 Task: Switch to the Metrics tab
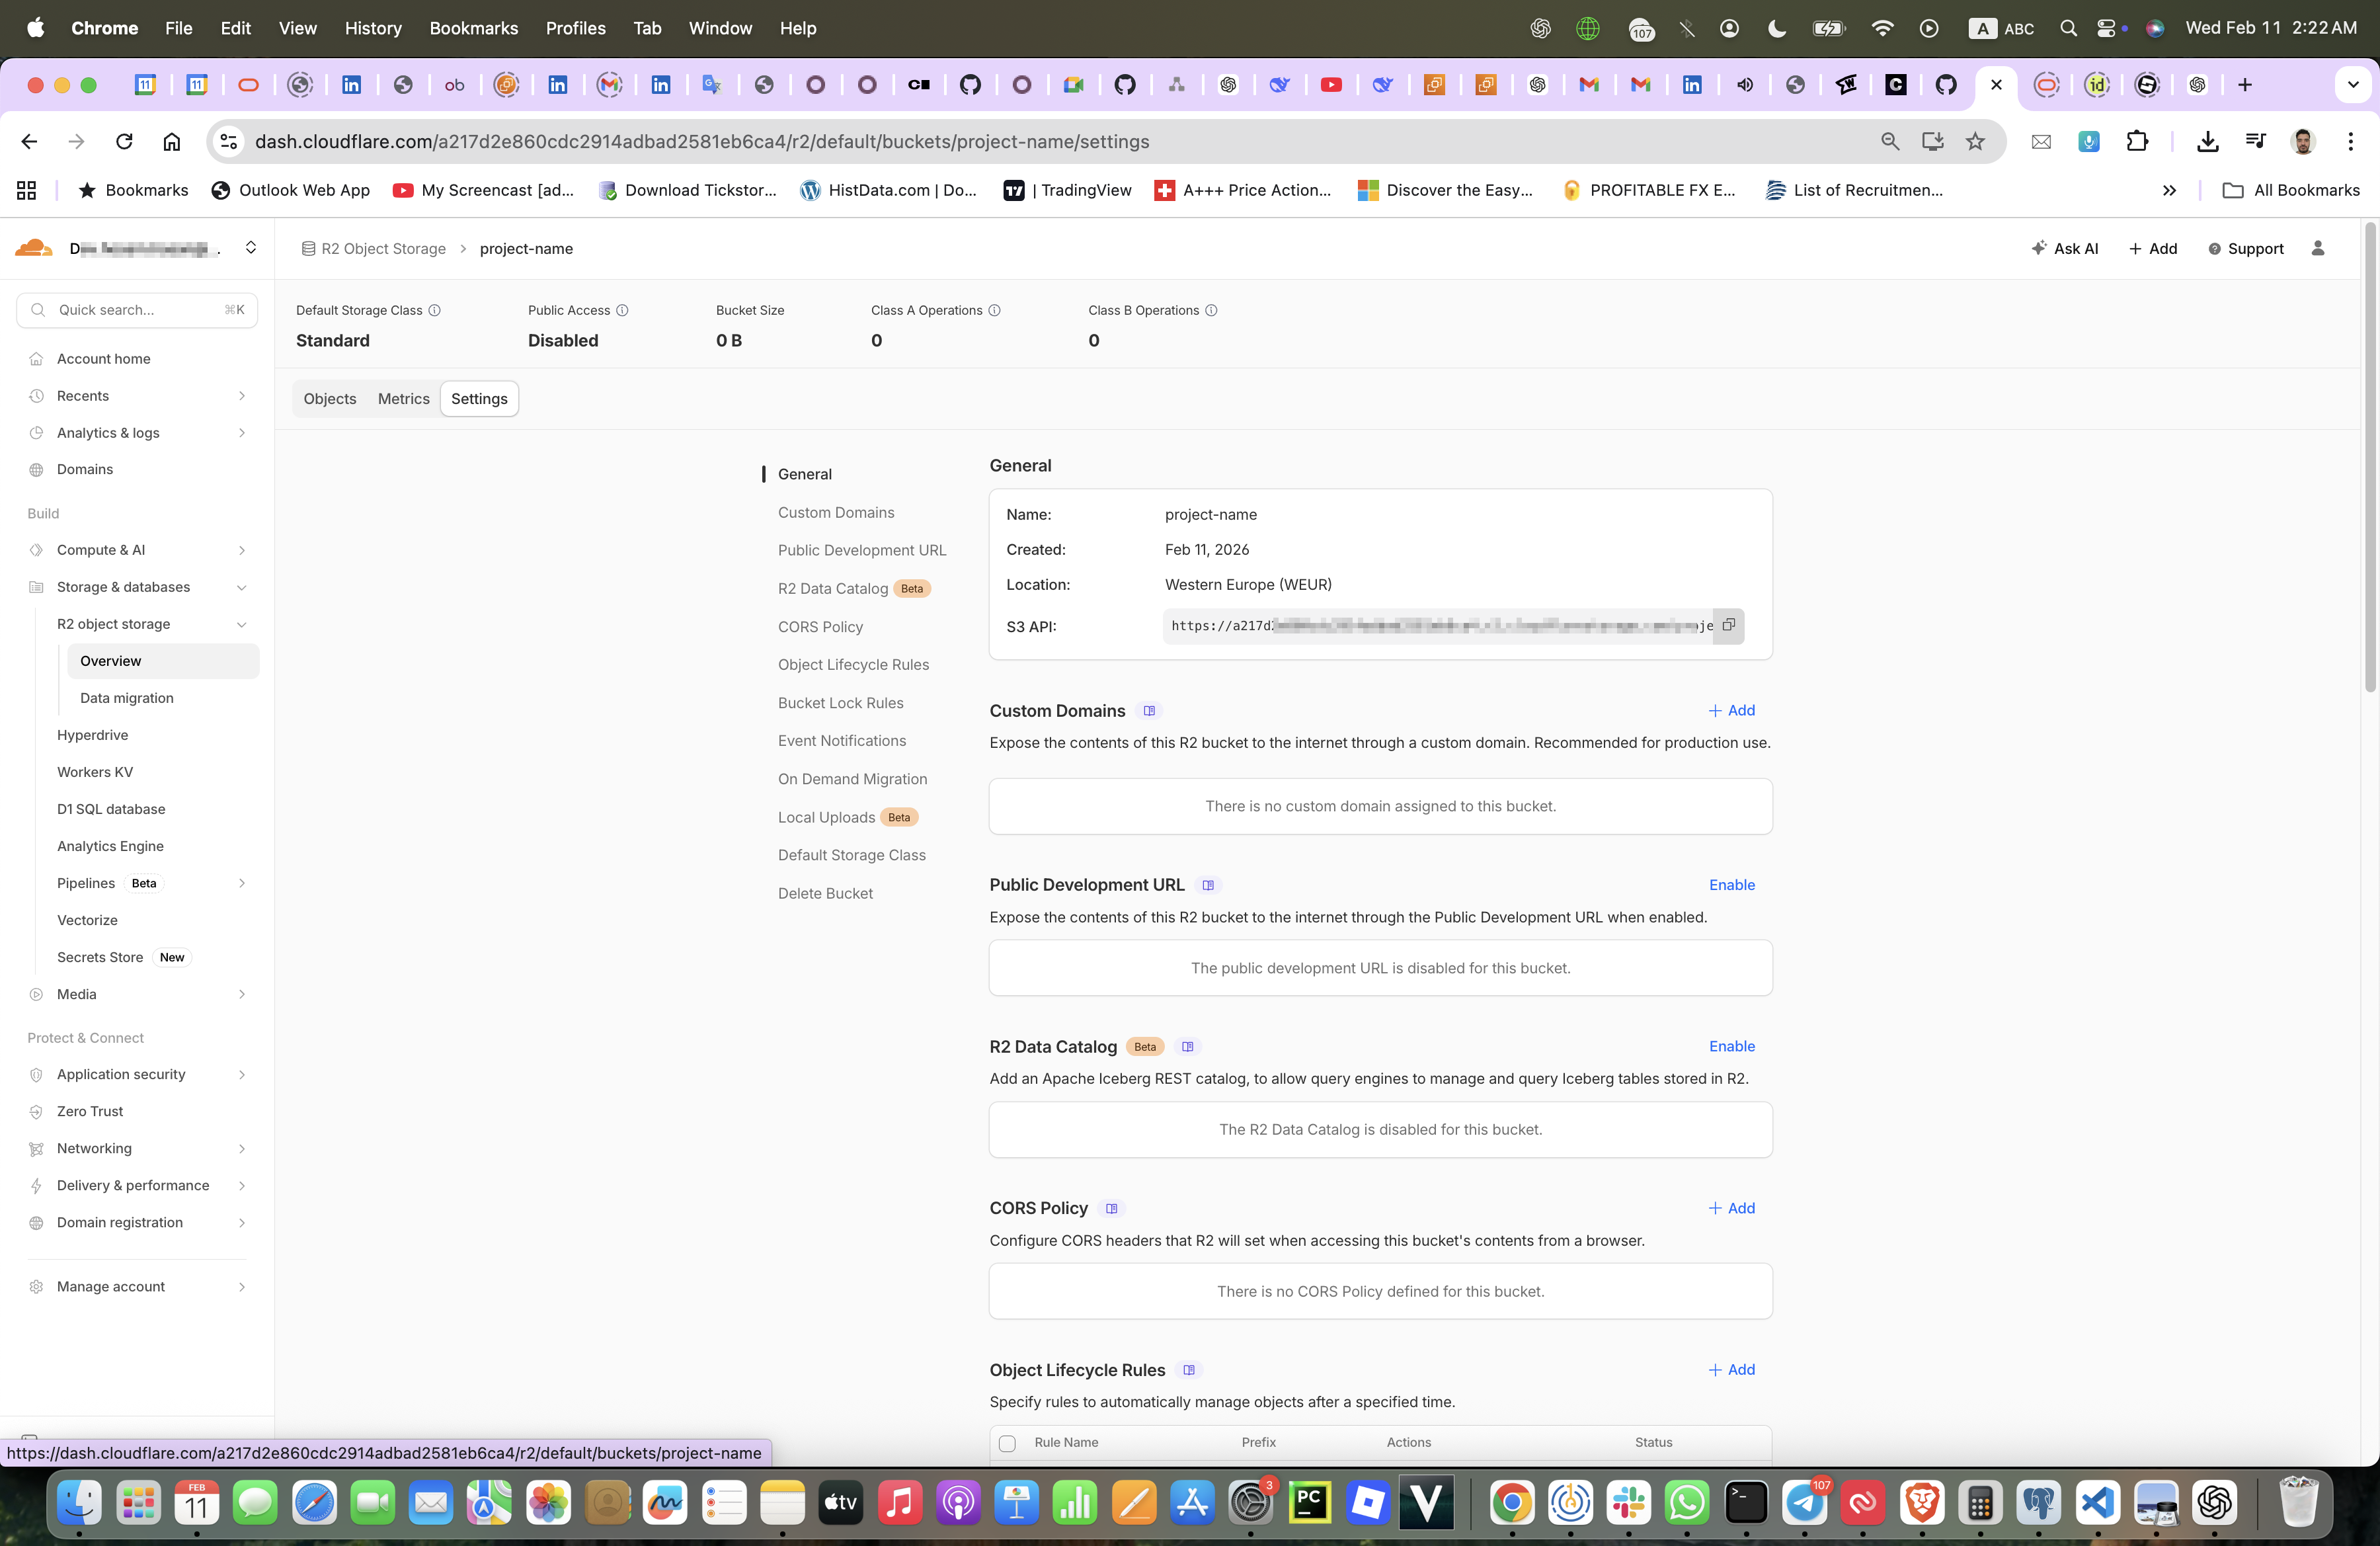tap(403, 398)
